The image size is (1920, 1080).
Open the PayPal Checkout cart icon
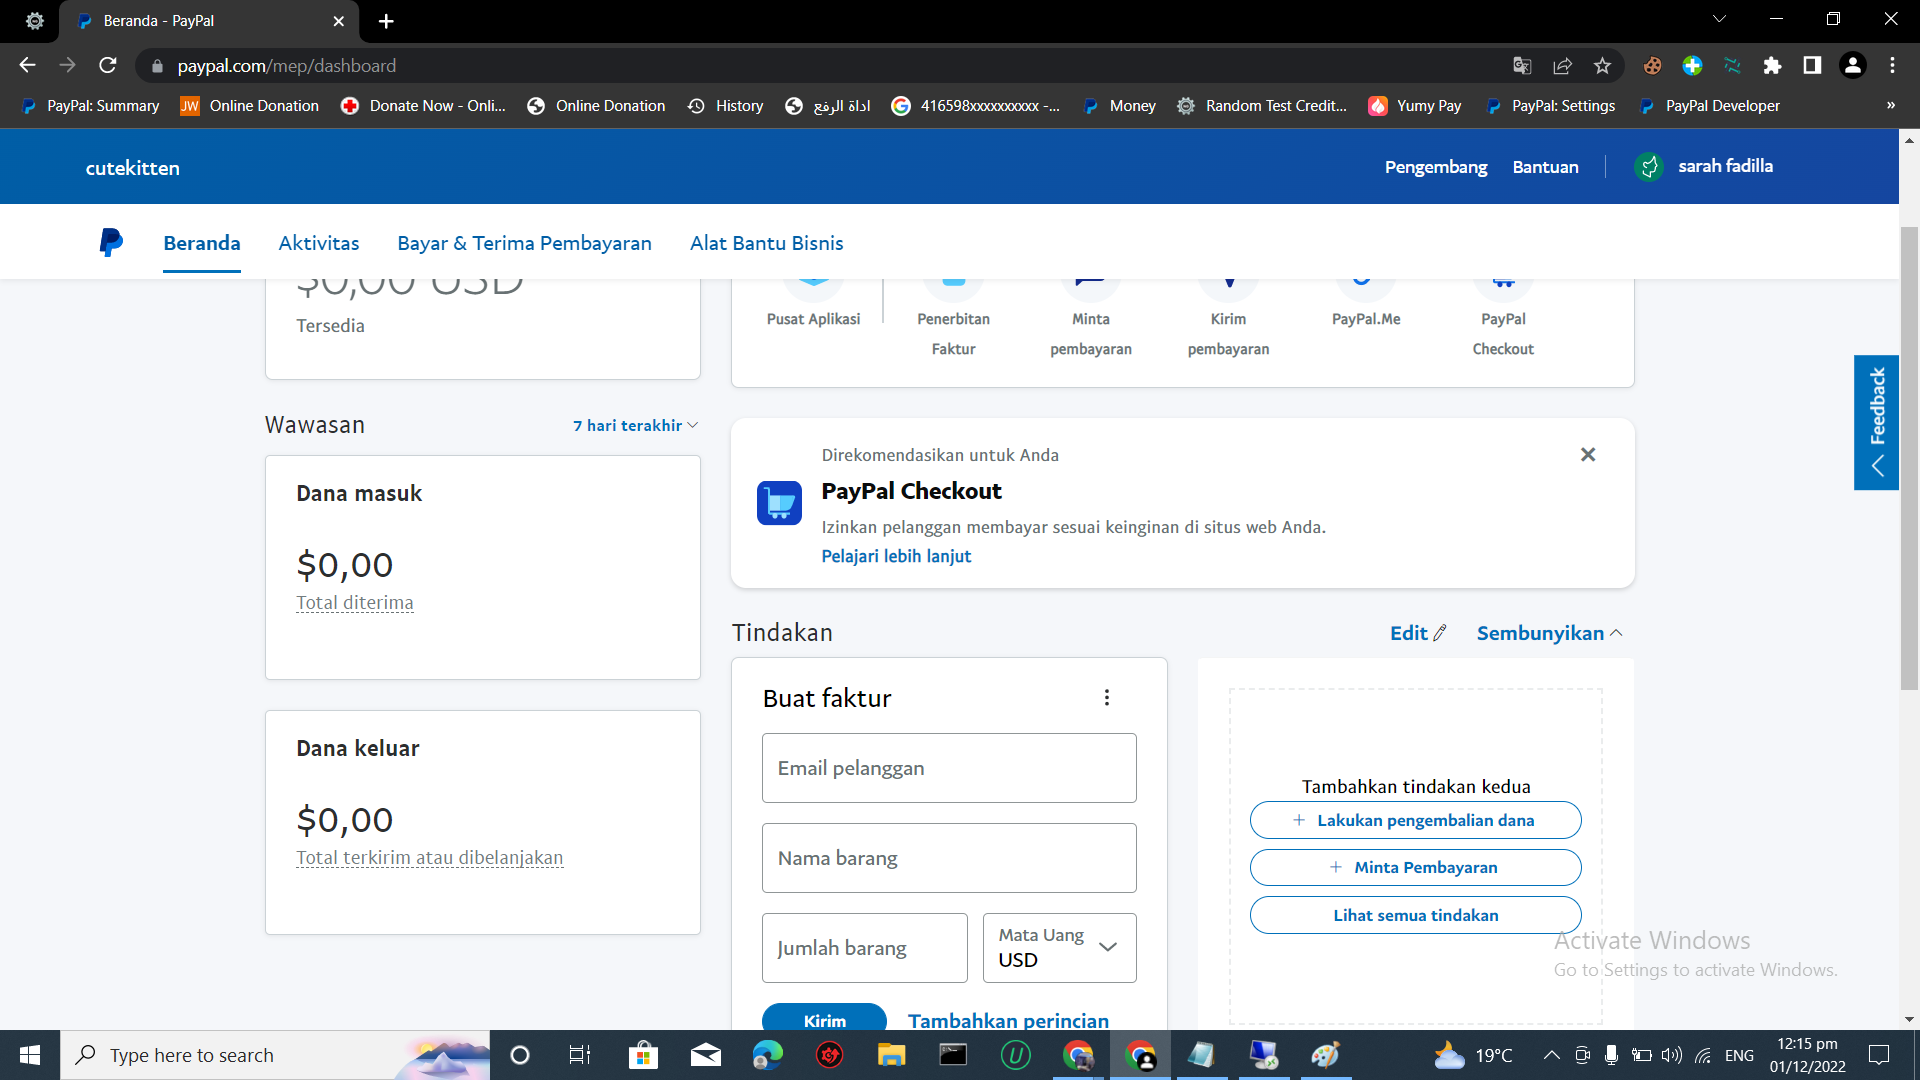pos(779,503)
